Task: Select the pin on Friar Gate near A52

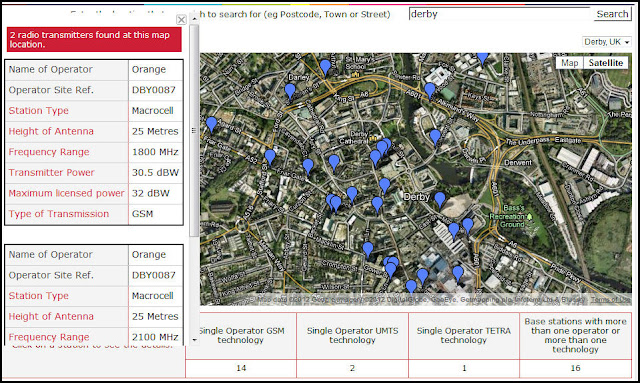Action: coord(270,157)
